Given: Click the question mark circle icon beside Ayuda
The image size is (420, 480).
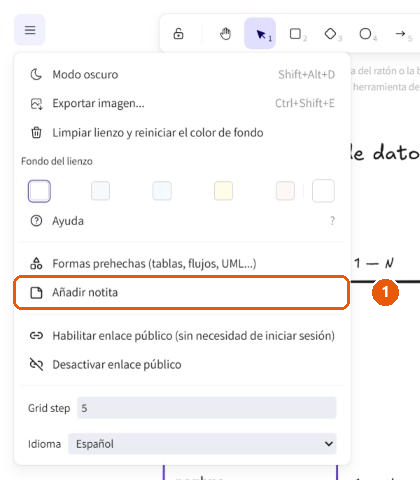Looking at the screenshot, I should pyautogui.click(x=36, y=221).
